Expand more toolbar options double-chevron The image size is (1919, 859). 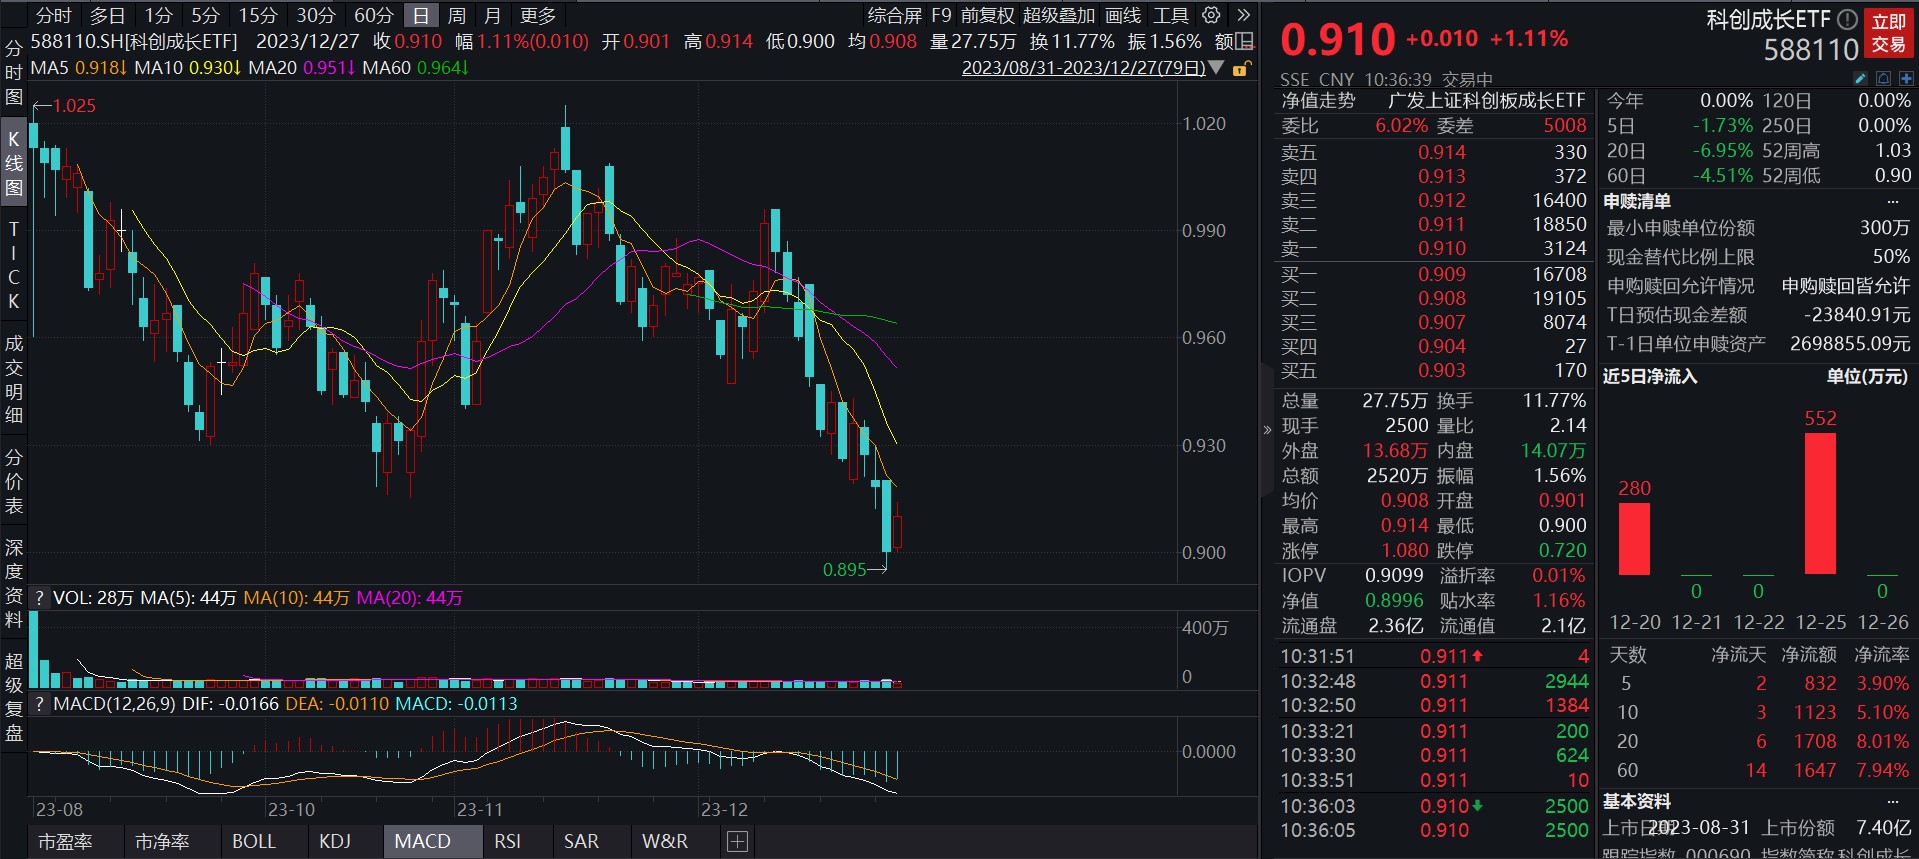pyautogui.click(x=1243, y=15)
